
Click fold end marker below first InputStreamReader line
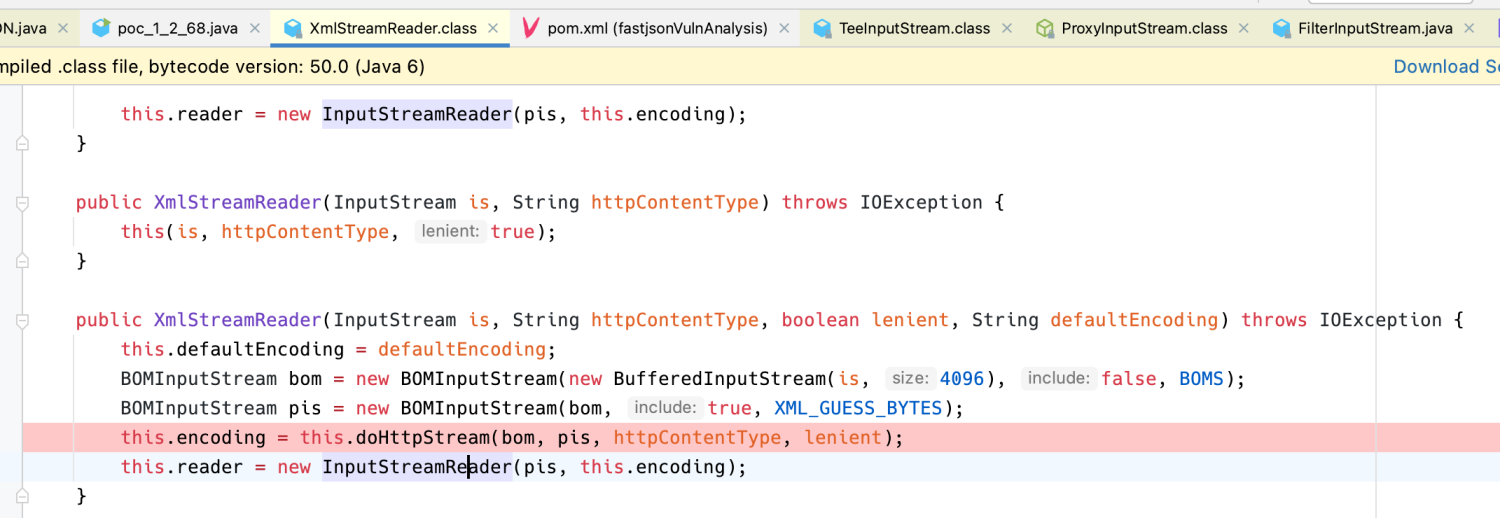click(22, 143)
